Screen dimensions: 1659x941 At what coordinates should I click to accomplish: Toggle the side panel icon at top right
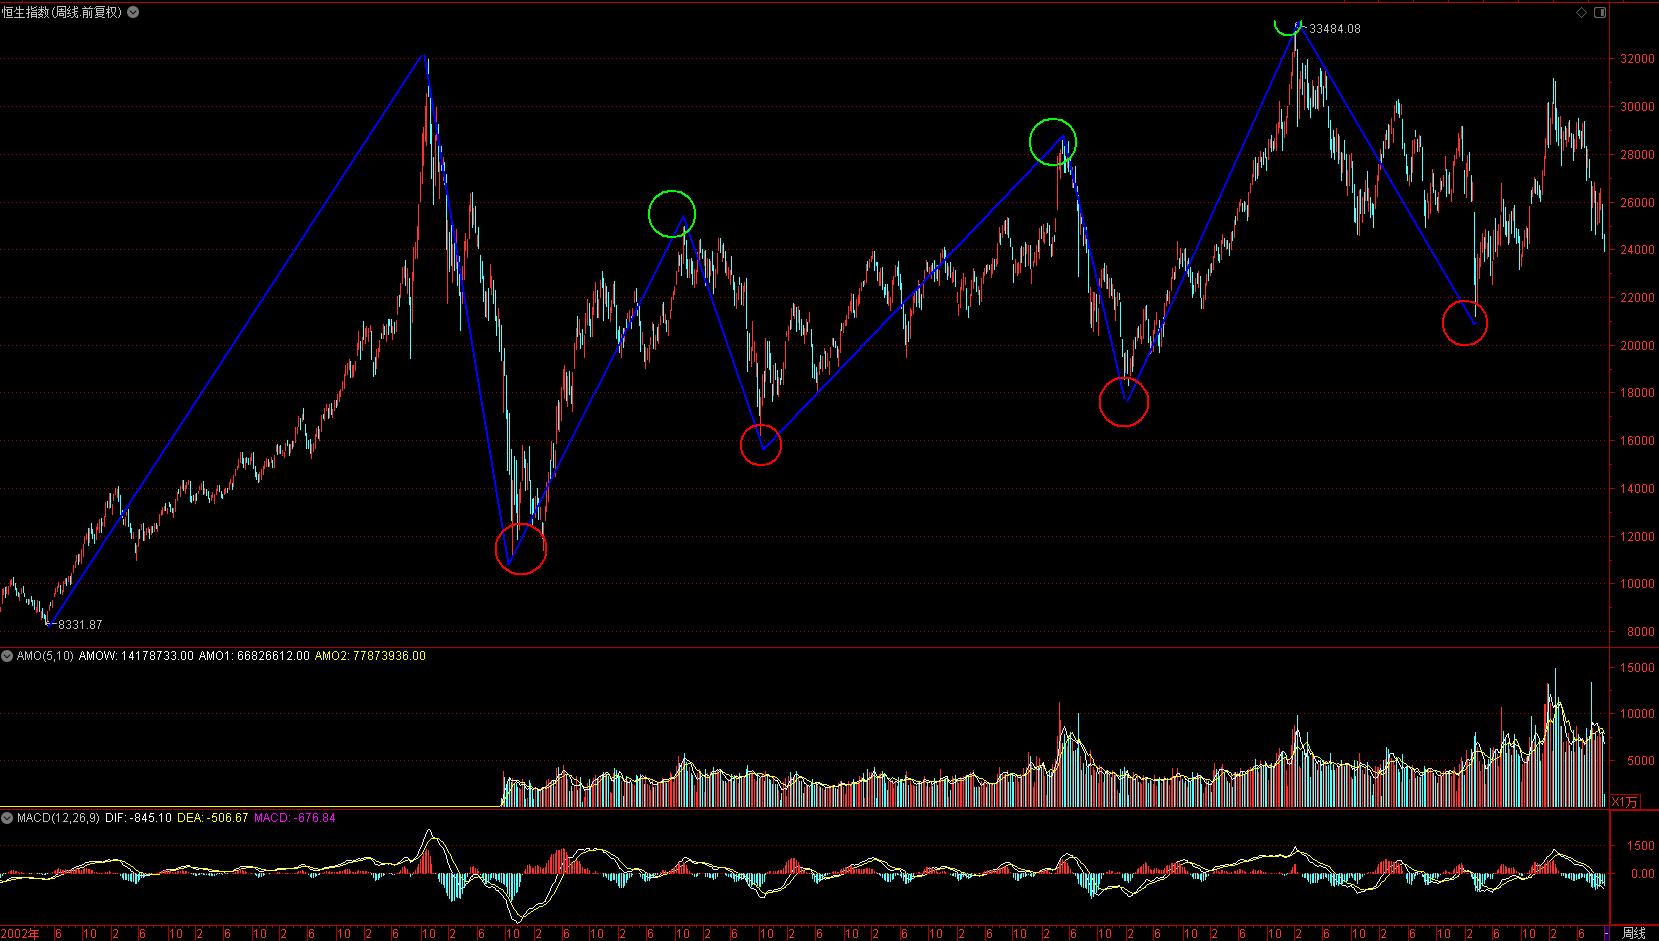coord(1600,12)
